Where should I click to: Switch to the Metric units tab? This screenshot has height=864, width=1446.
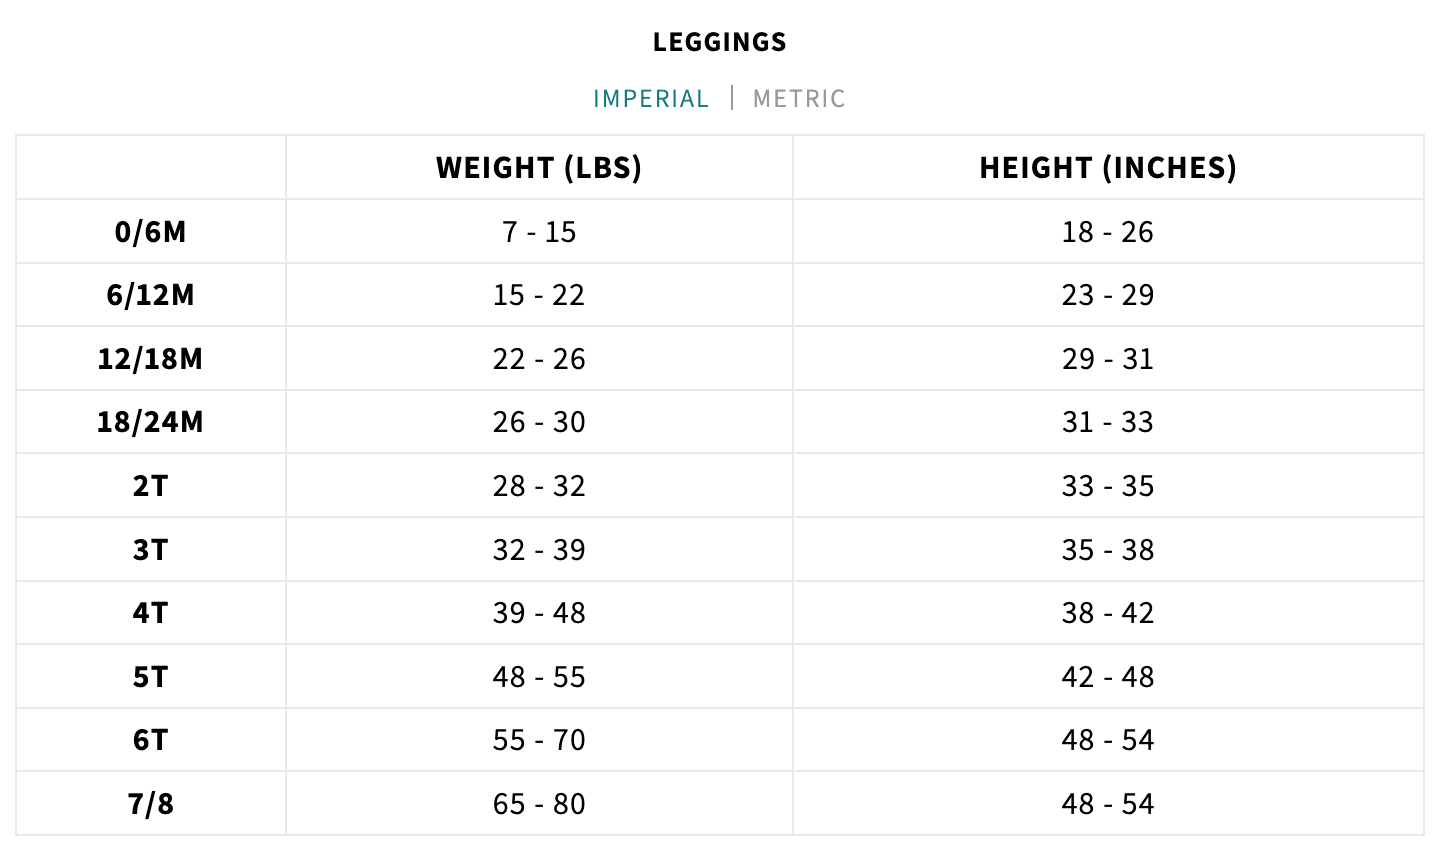798,99
